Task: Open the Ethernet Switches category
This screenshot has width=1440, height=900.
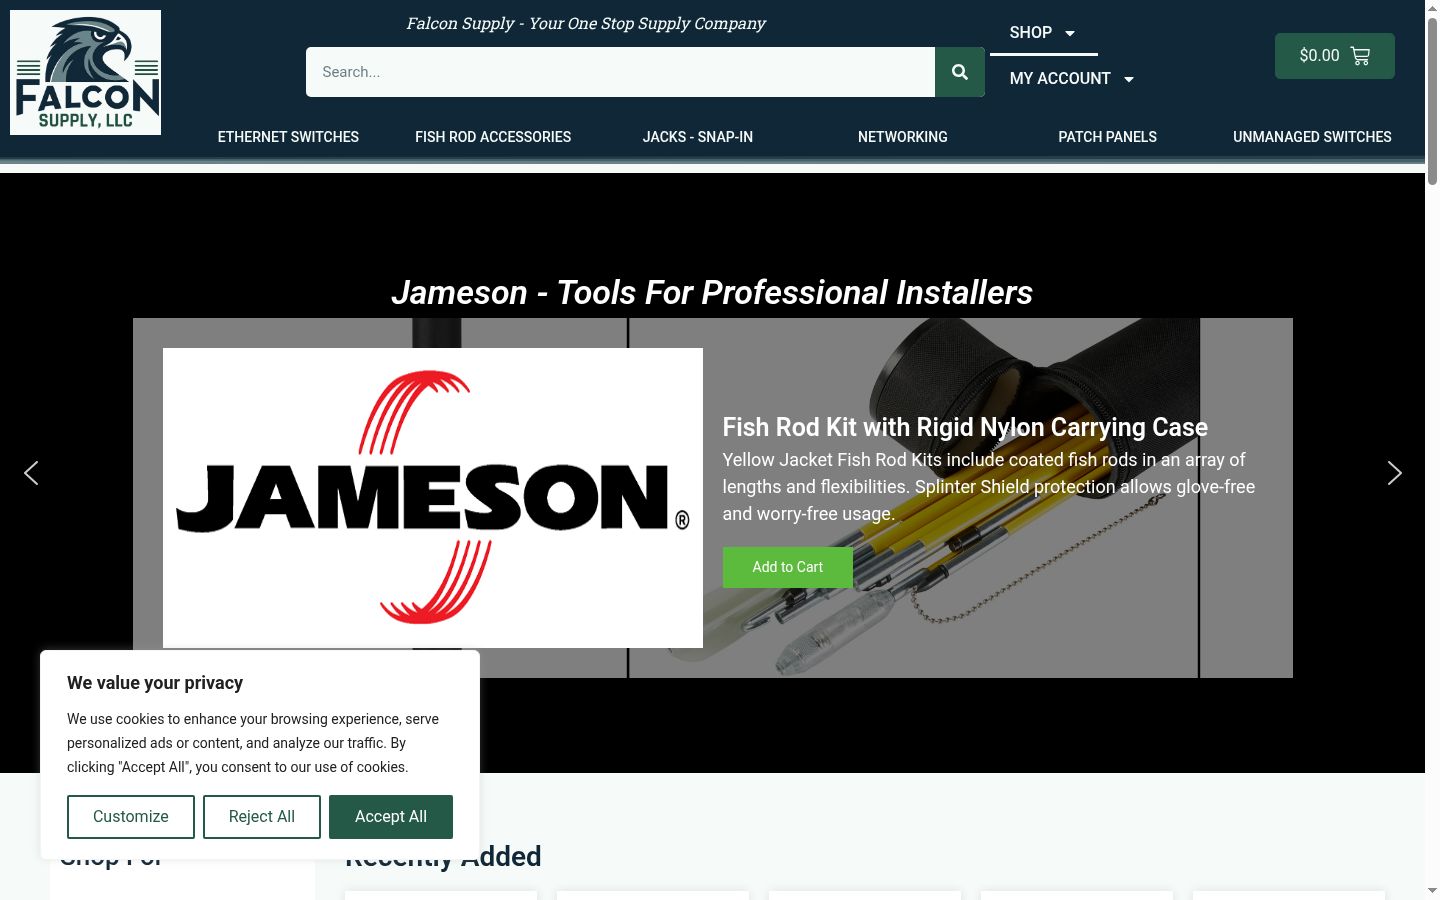Action: tap(288, 137)
